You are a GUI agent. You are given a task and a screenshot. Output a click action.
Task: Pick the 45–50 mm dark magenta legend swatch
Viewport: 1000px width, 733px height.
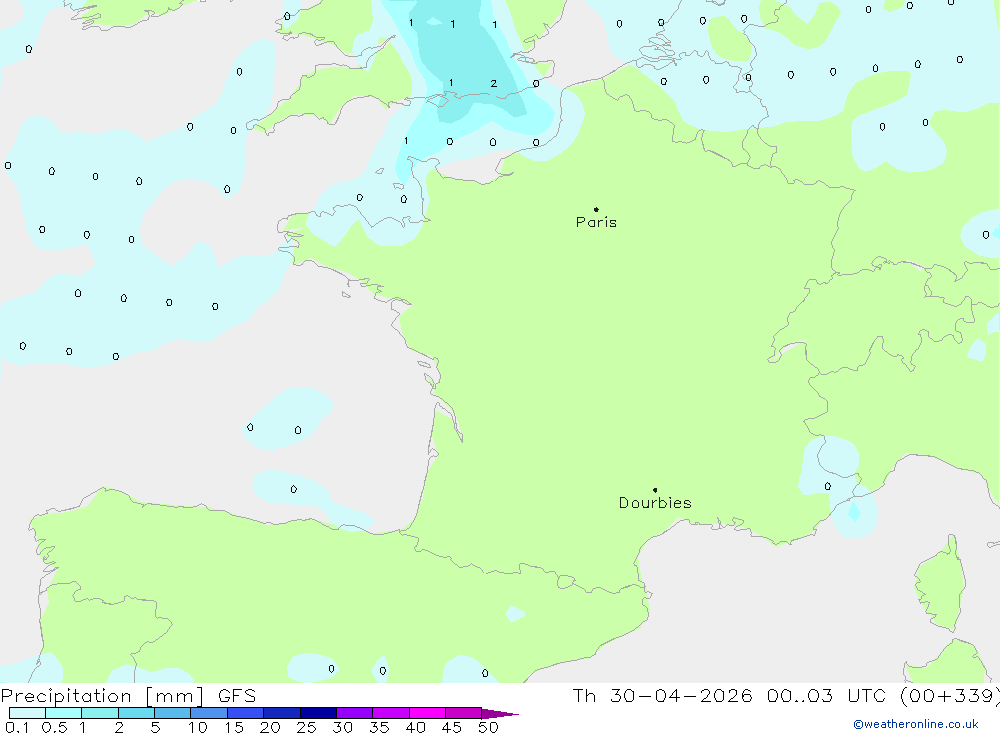click(x=464, y=713)
